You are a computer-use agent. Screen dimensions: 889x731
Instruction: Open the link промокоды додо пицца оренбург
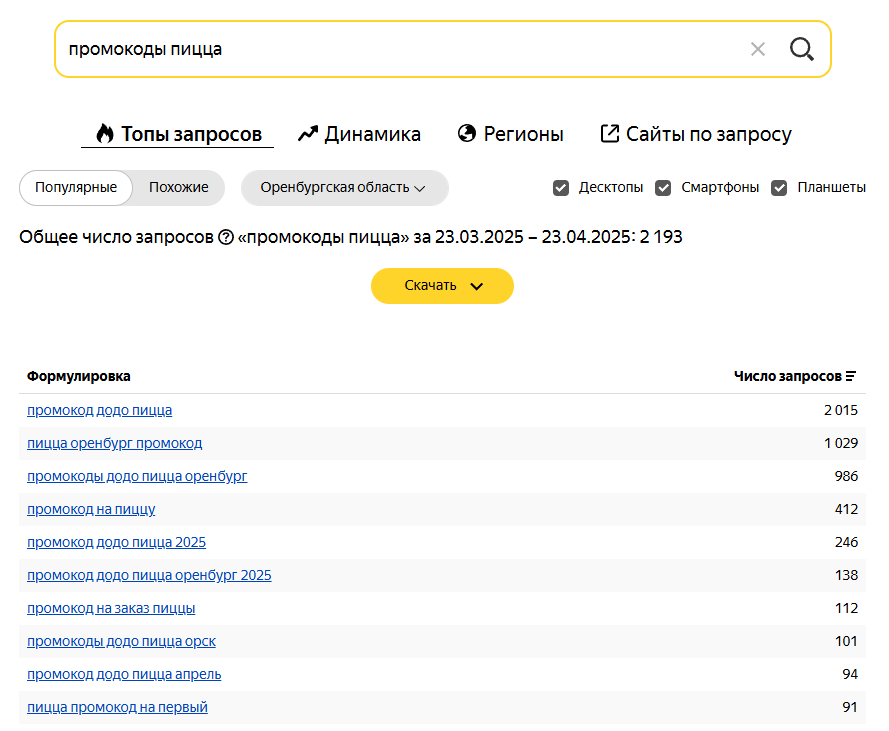137,476
